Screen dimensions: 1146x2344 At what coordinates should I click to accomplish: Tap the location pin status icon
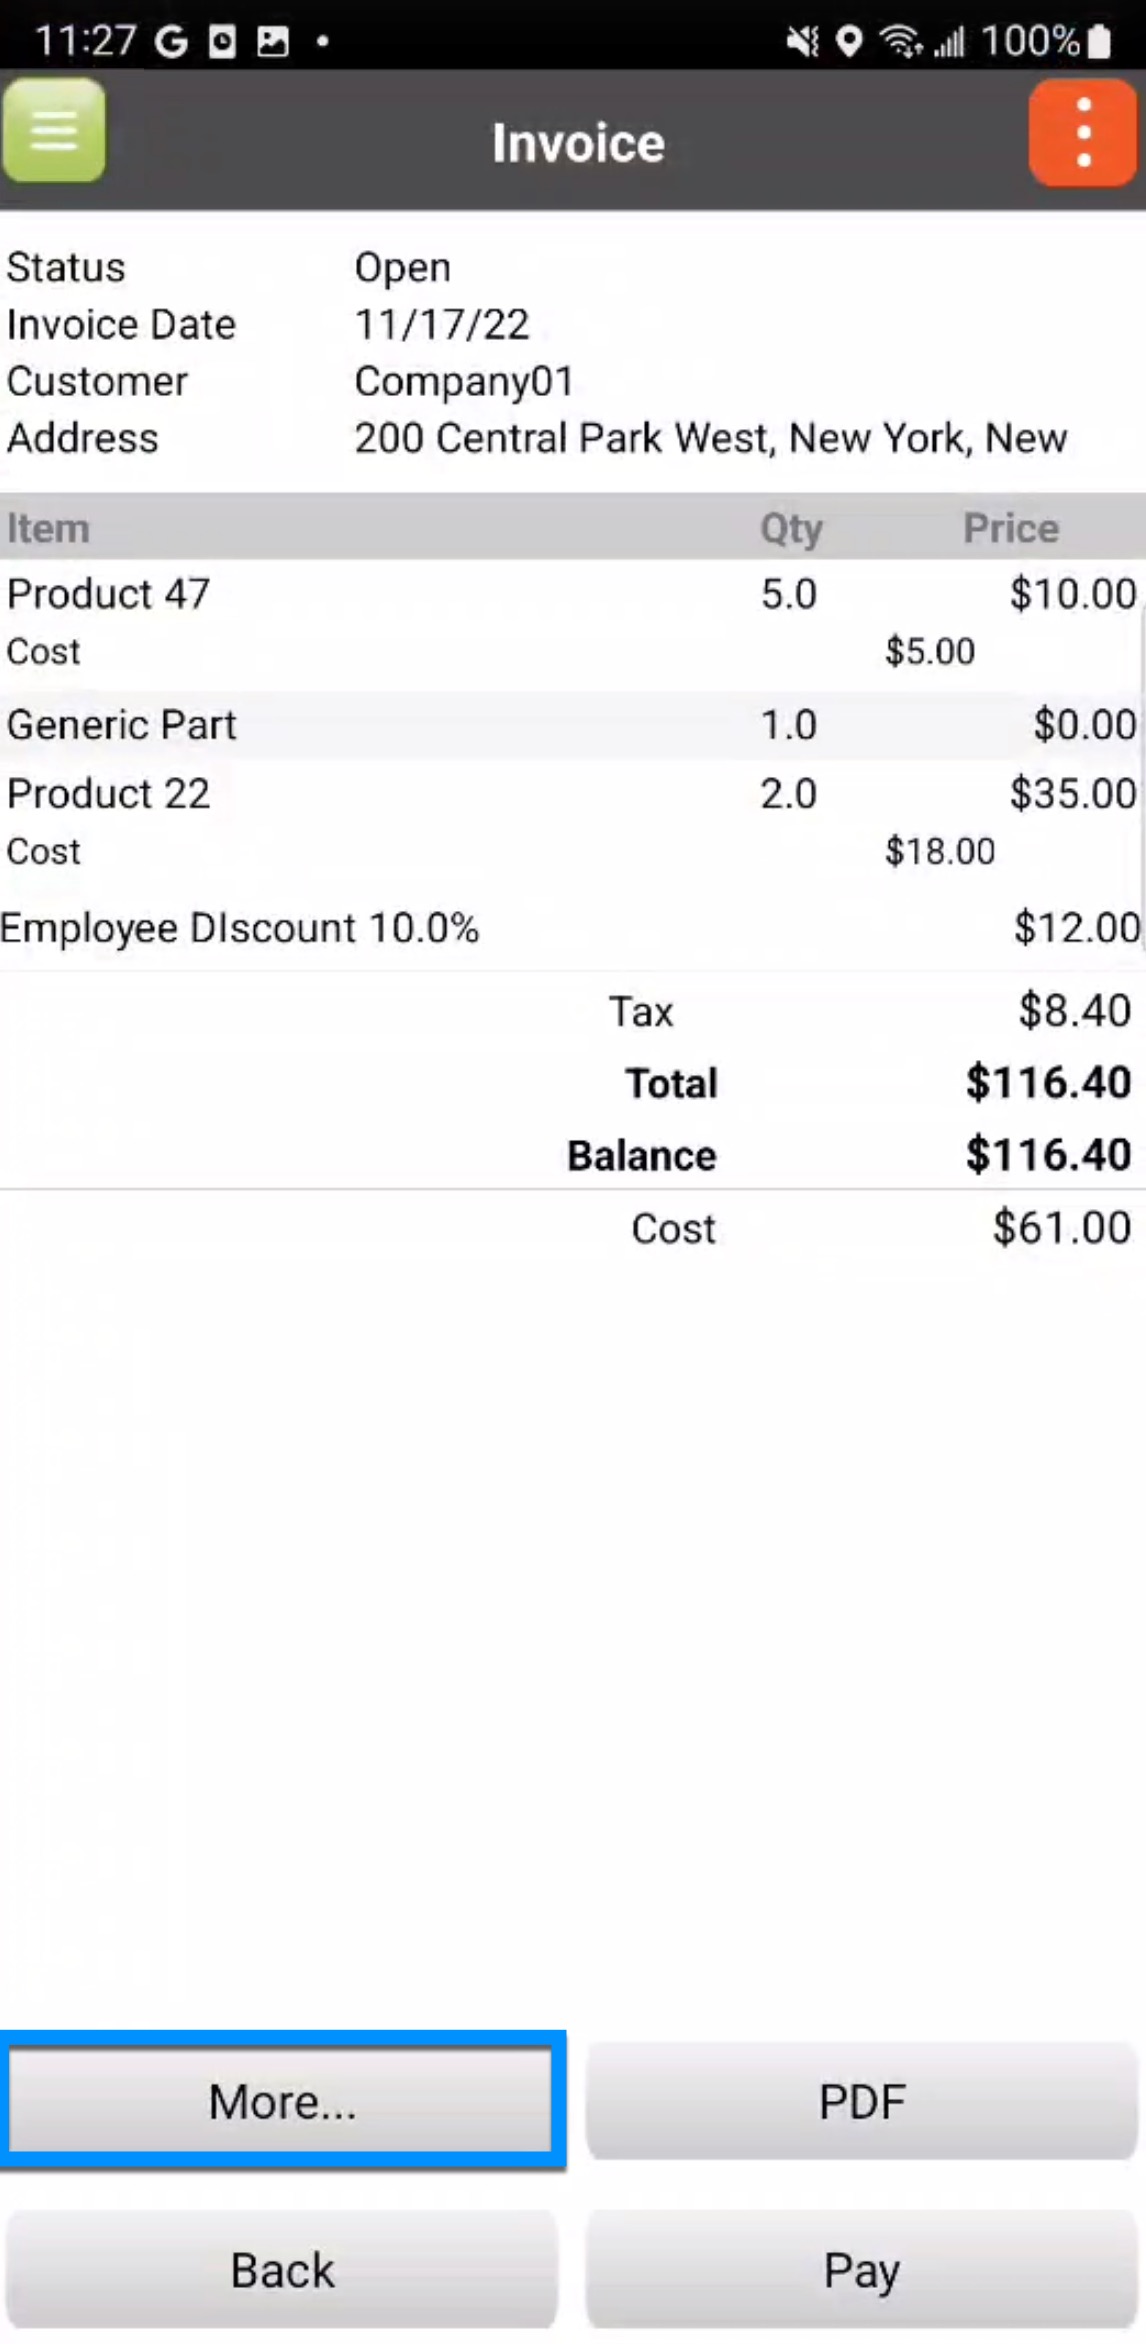[x=849, y=41]
